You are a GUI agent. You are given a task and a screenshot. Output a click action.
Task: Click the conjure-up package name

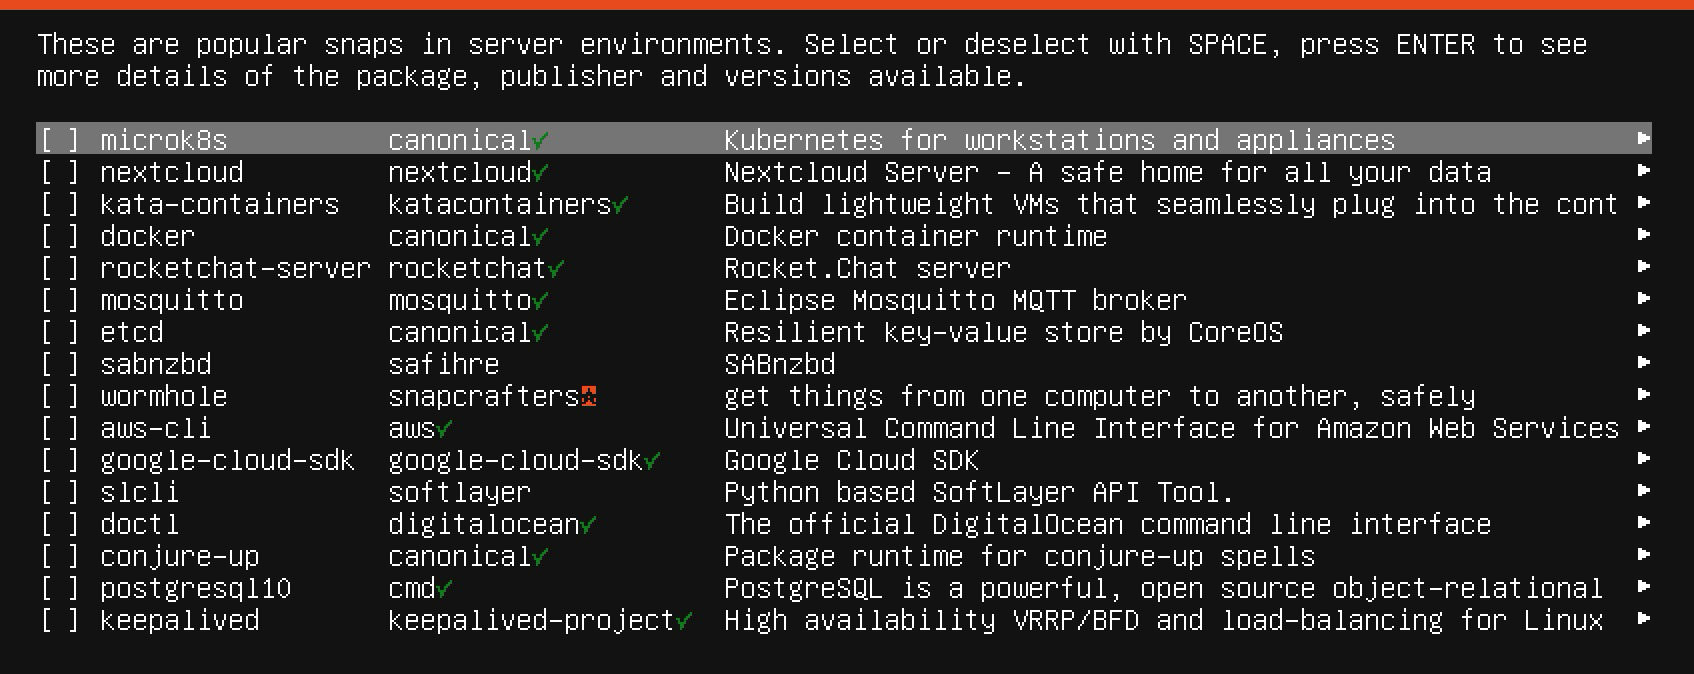point(180,557)
